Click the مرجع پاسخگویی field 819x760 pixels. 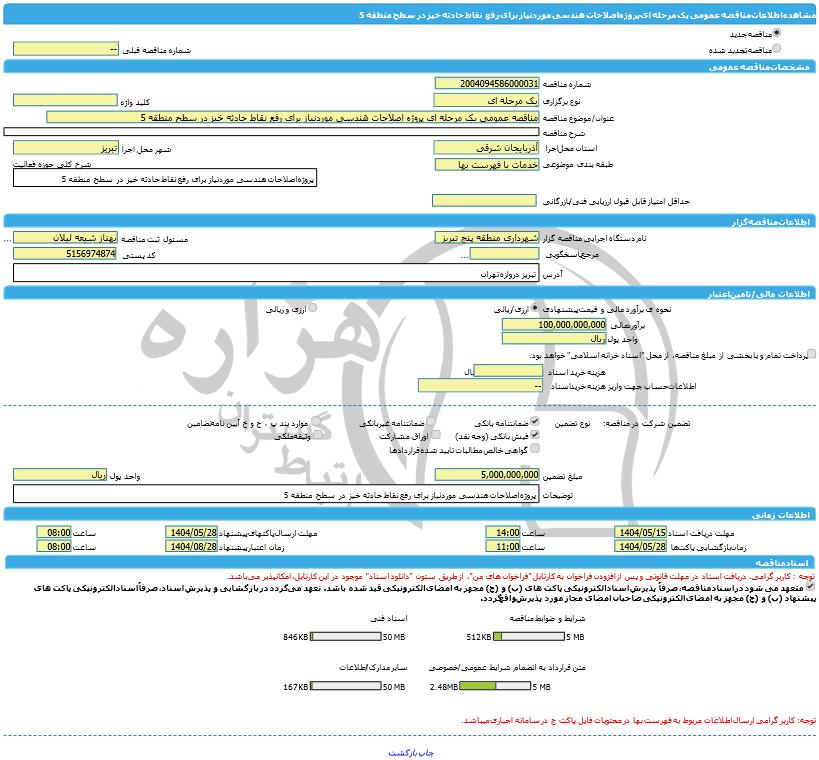(x=504, y=254)
